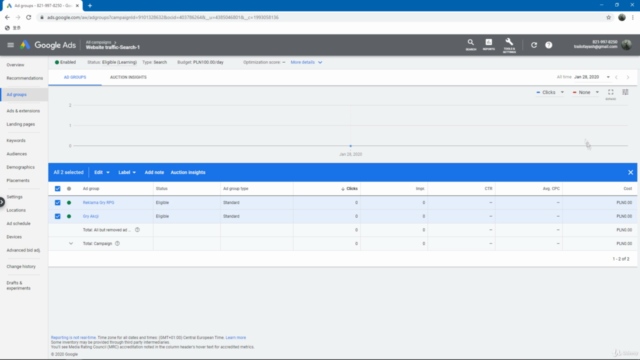640x360 pixels.
Task: Go back in the browser
Action: tap(7, 18)
